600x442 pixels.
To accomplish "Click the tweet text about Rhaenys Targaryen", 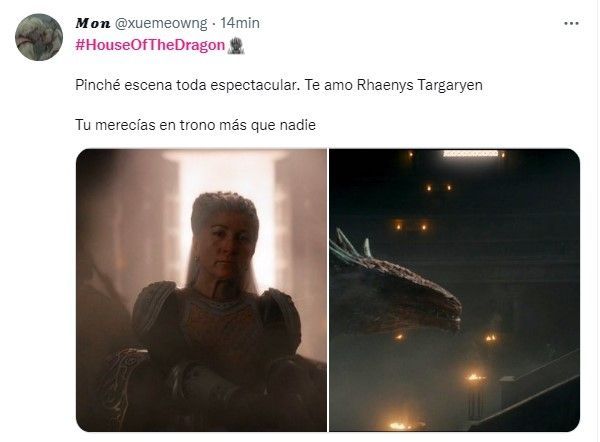I will 279,85.
